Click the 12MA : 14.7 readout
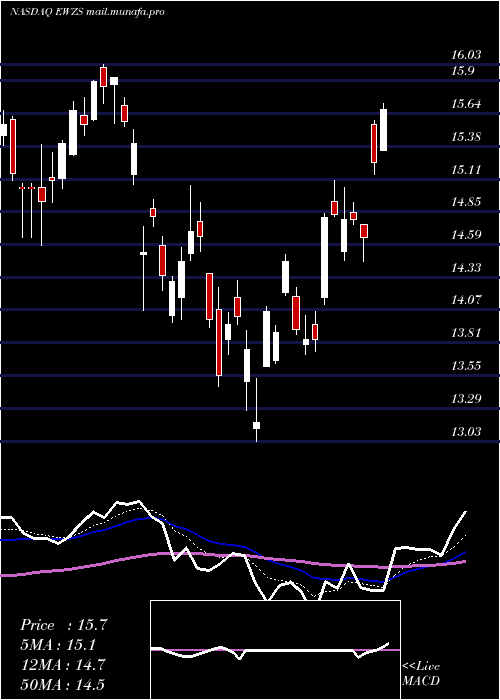The height and width of the screenshot is (700, 500). [63, 665]
